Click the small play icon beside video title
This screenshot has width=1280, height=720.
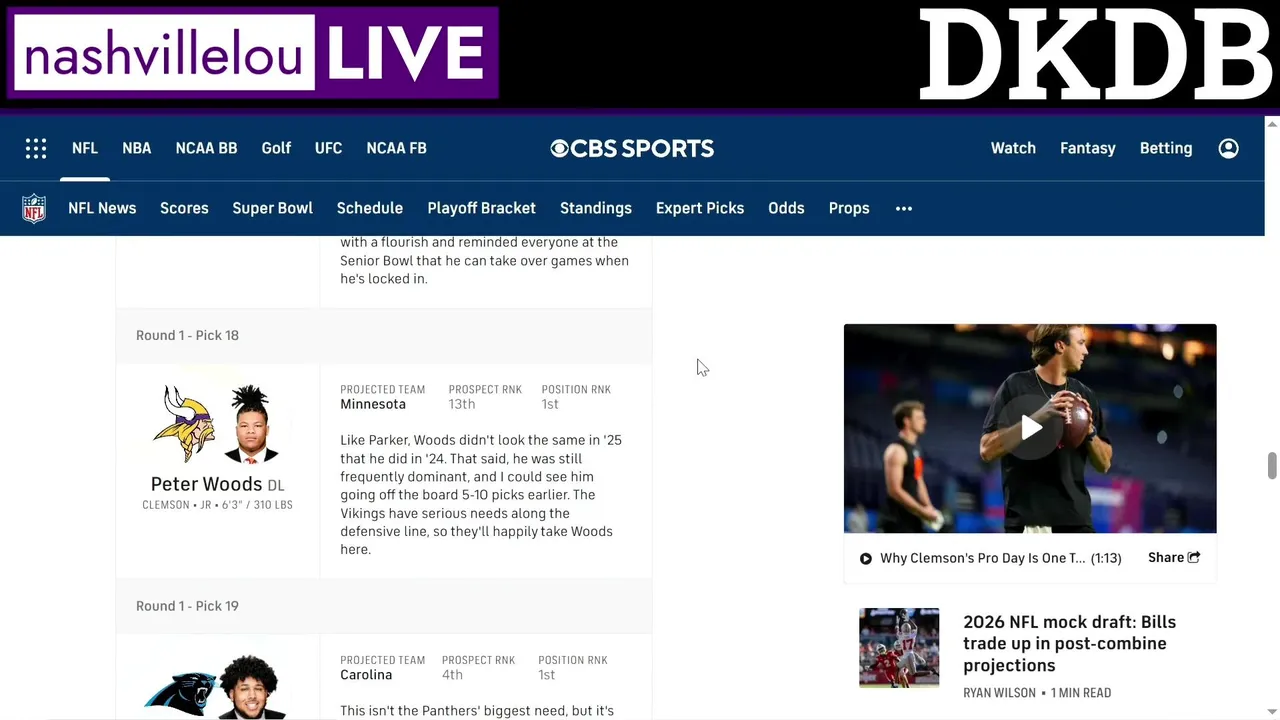click(x=866, y=559)
